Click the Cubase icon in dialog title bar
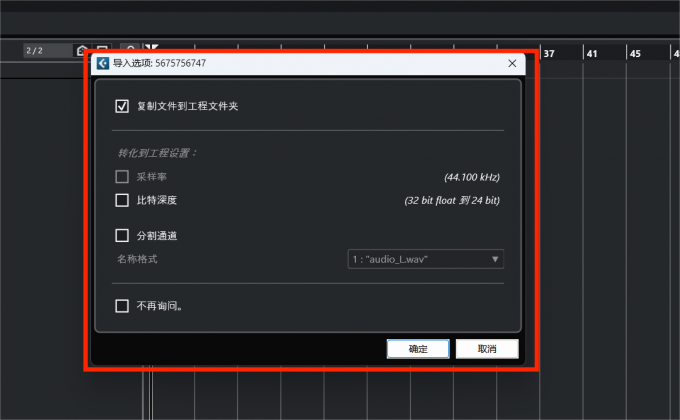 (103, 63)
